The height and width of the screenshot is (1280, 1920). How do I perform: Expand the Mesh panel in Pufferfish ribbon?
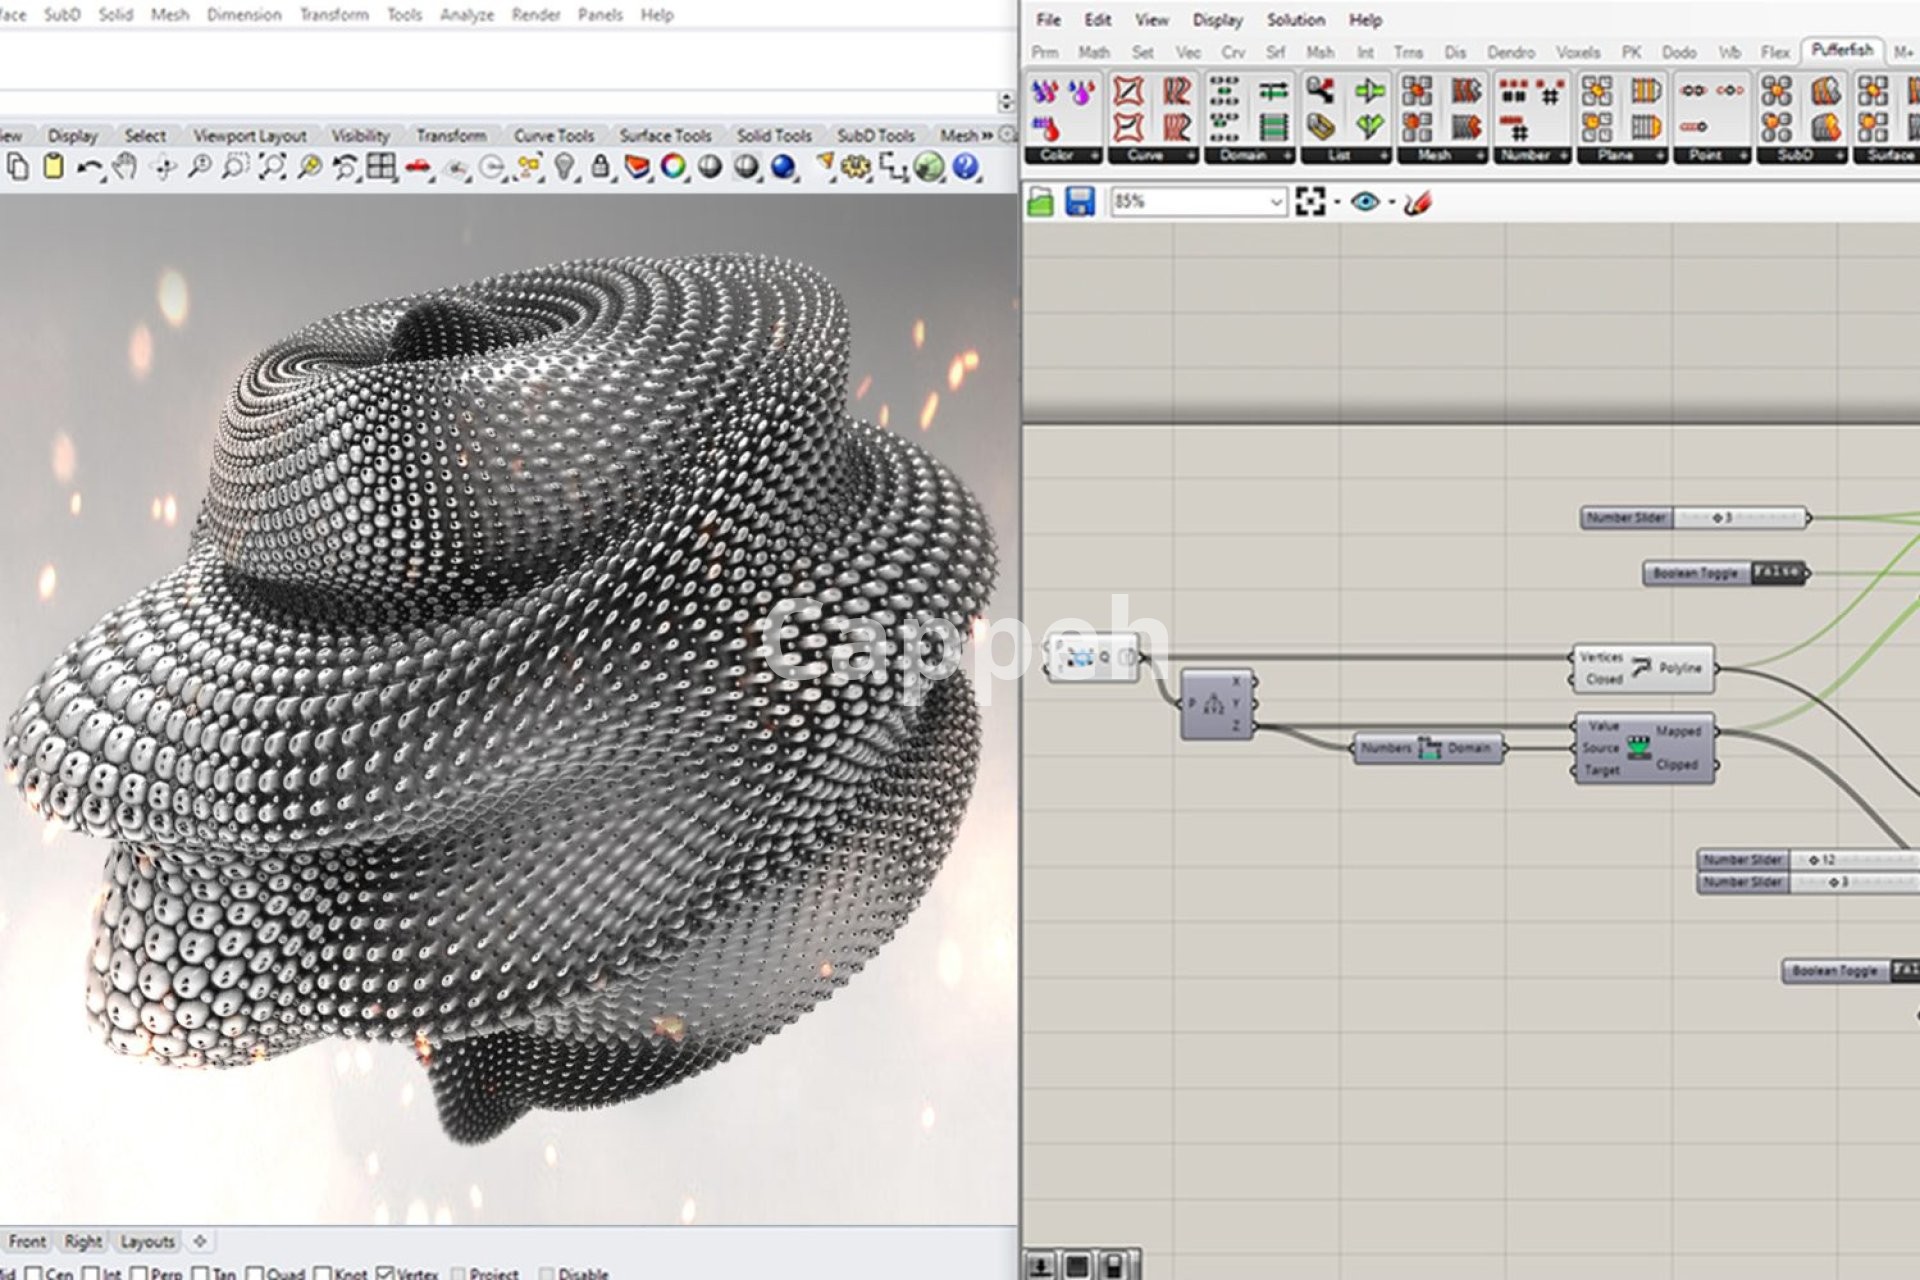pos(1479,156)
